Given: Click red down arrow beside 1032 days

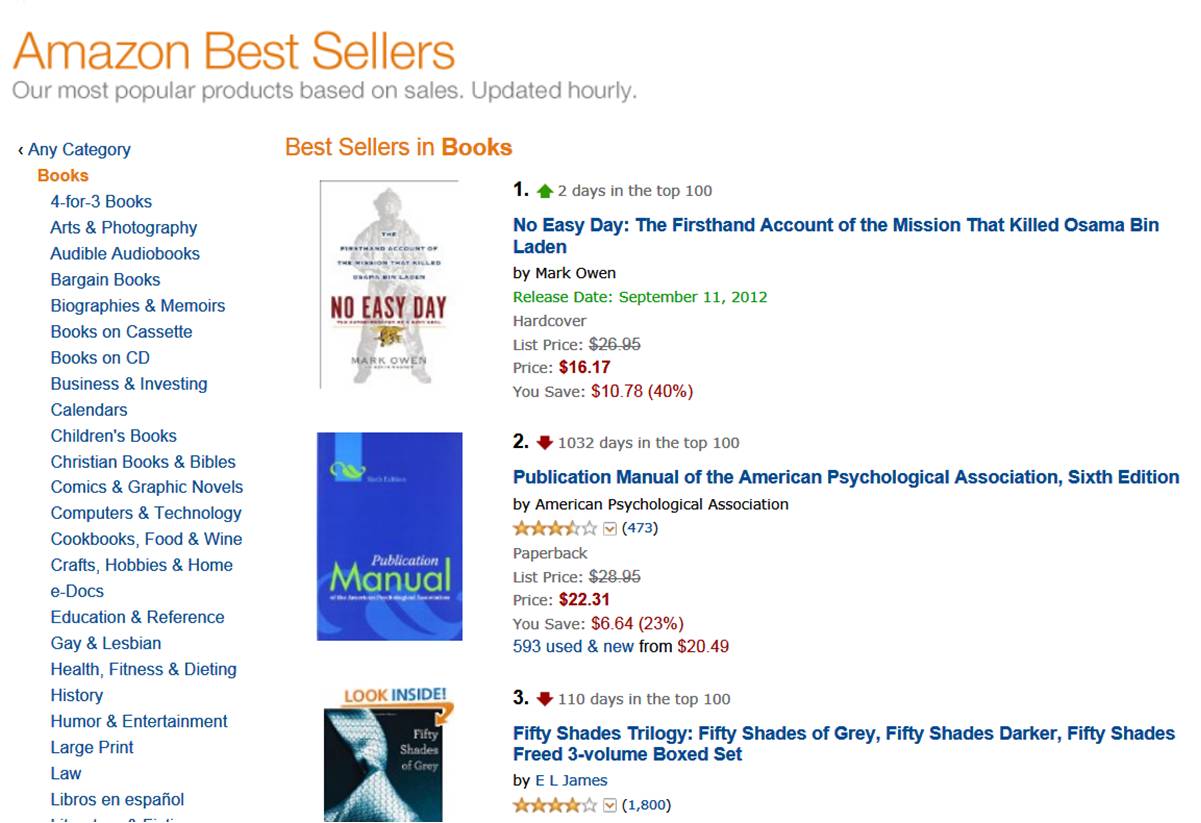Looking at the screenshot, I should tap(544, 443).
